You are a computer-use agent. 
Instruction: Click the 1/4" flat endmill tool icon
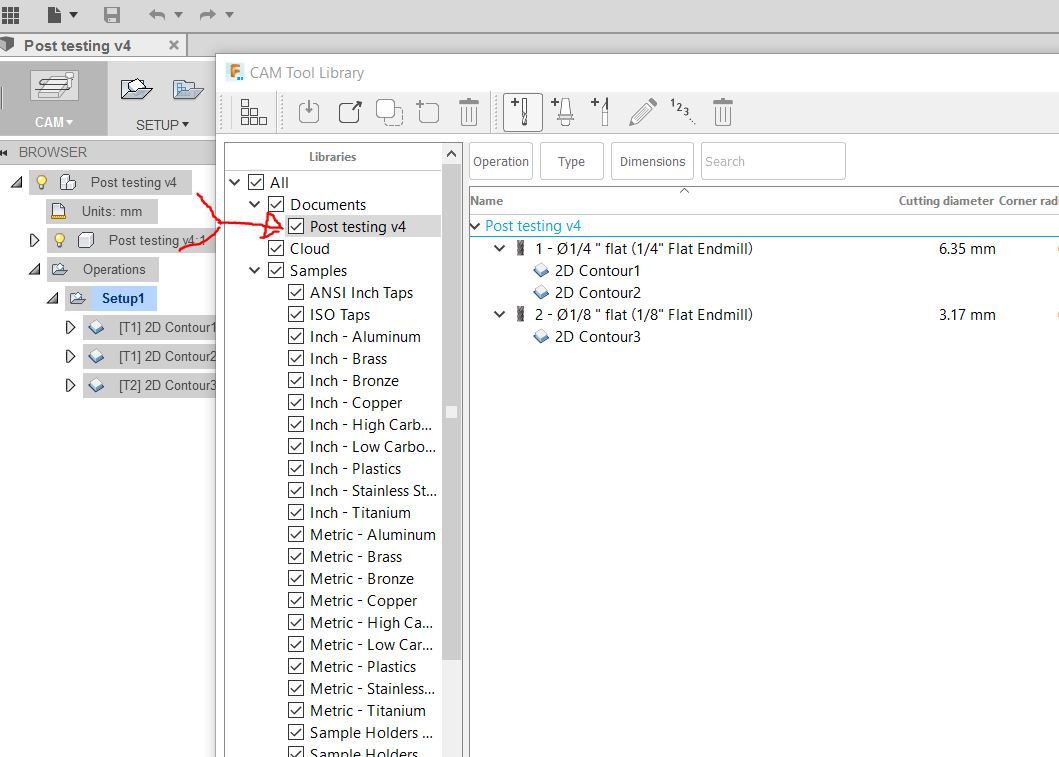pos(520,249)
